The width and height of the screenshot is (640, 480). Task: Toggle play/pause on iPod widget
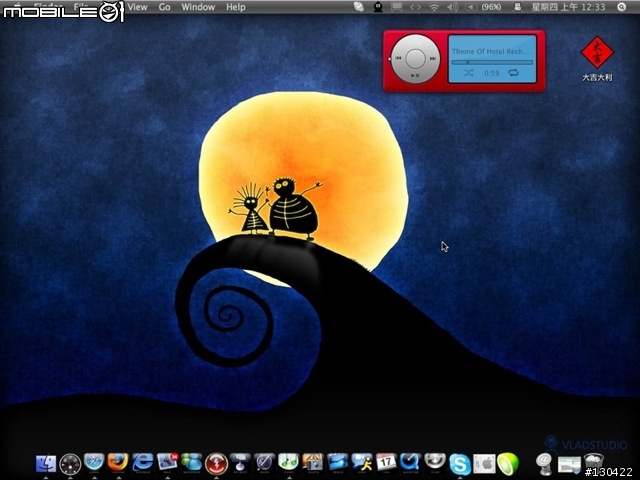415,76
